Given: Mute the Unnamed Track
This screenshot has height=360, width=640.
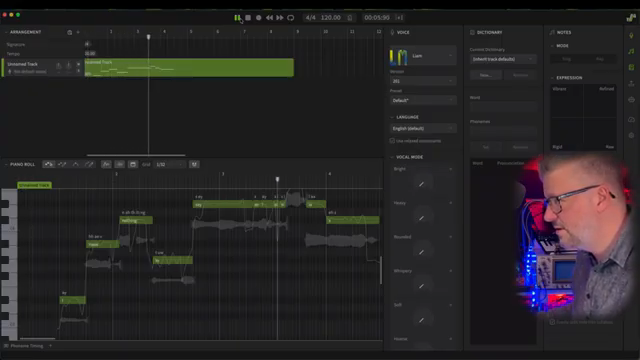Looking at the screenshot, I should point(78,64).
